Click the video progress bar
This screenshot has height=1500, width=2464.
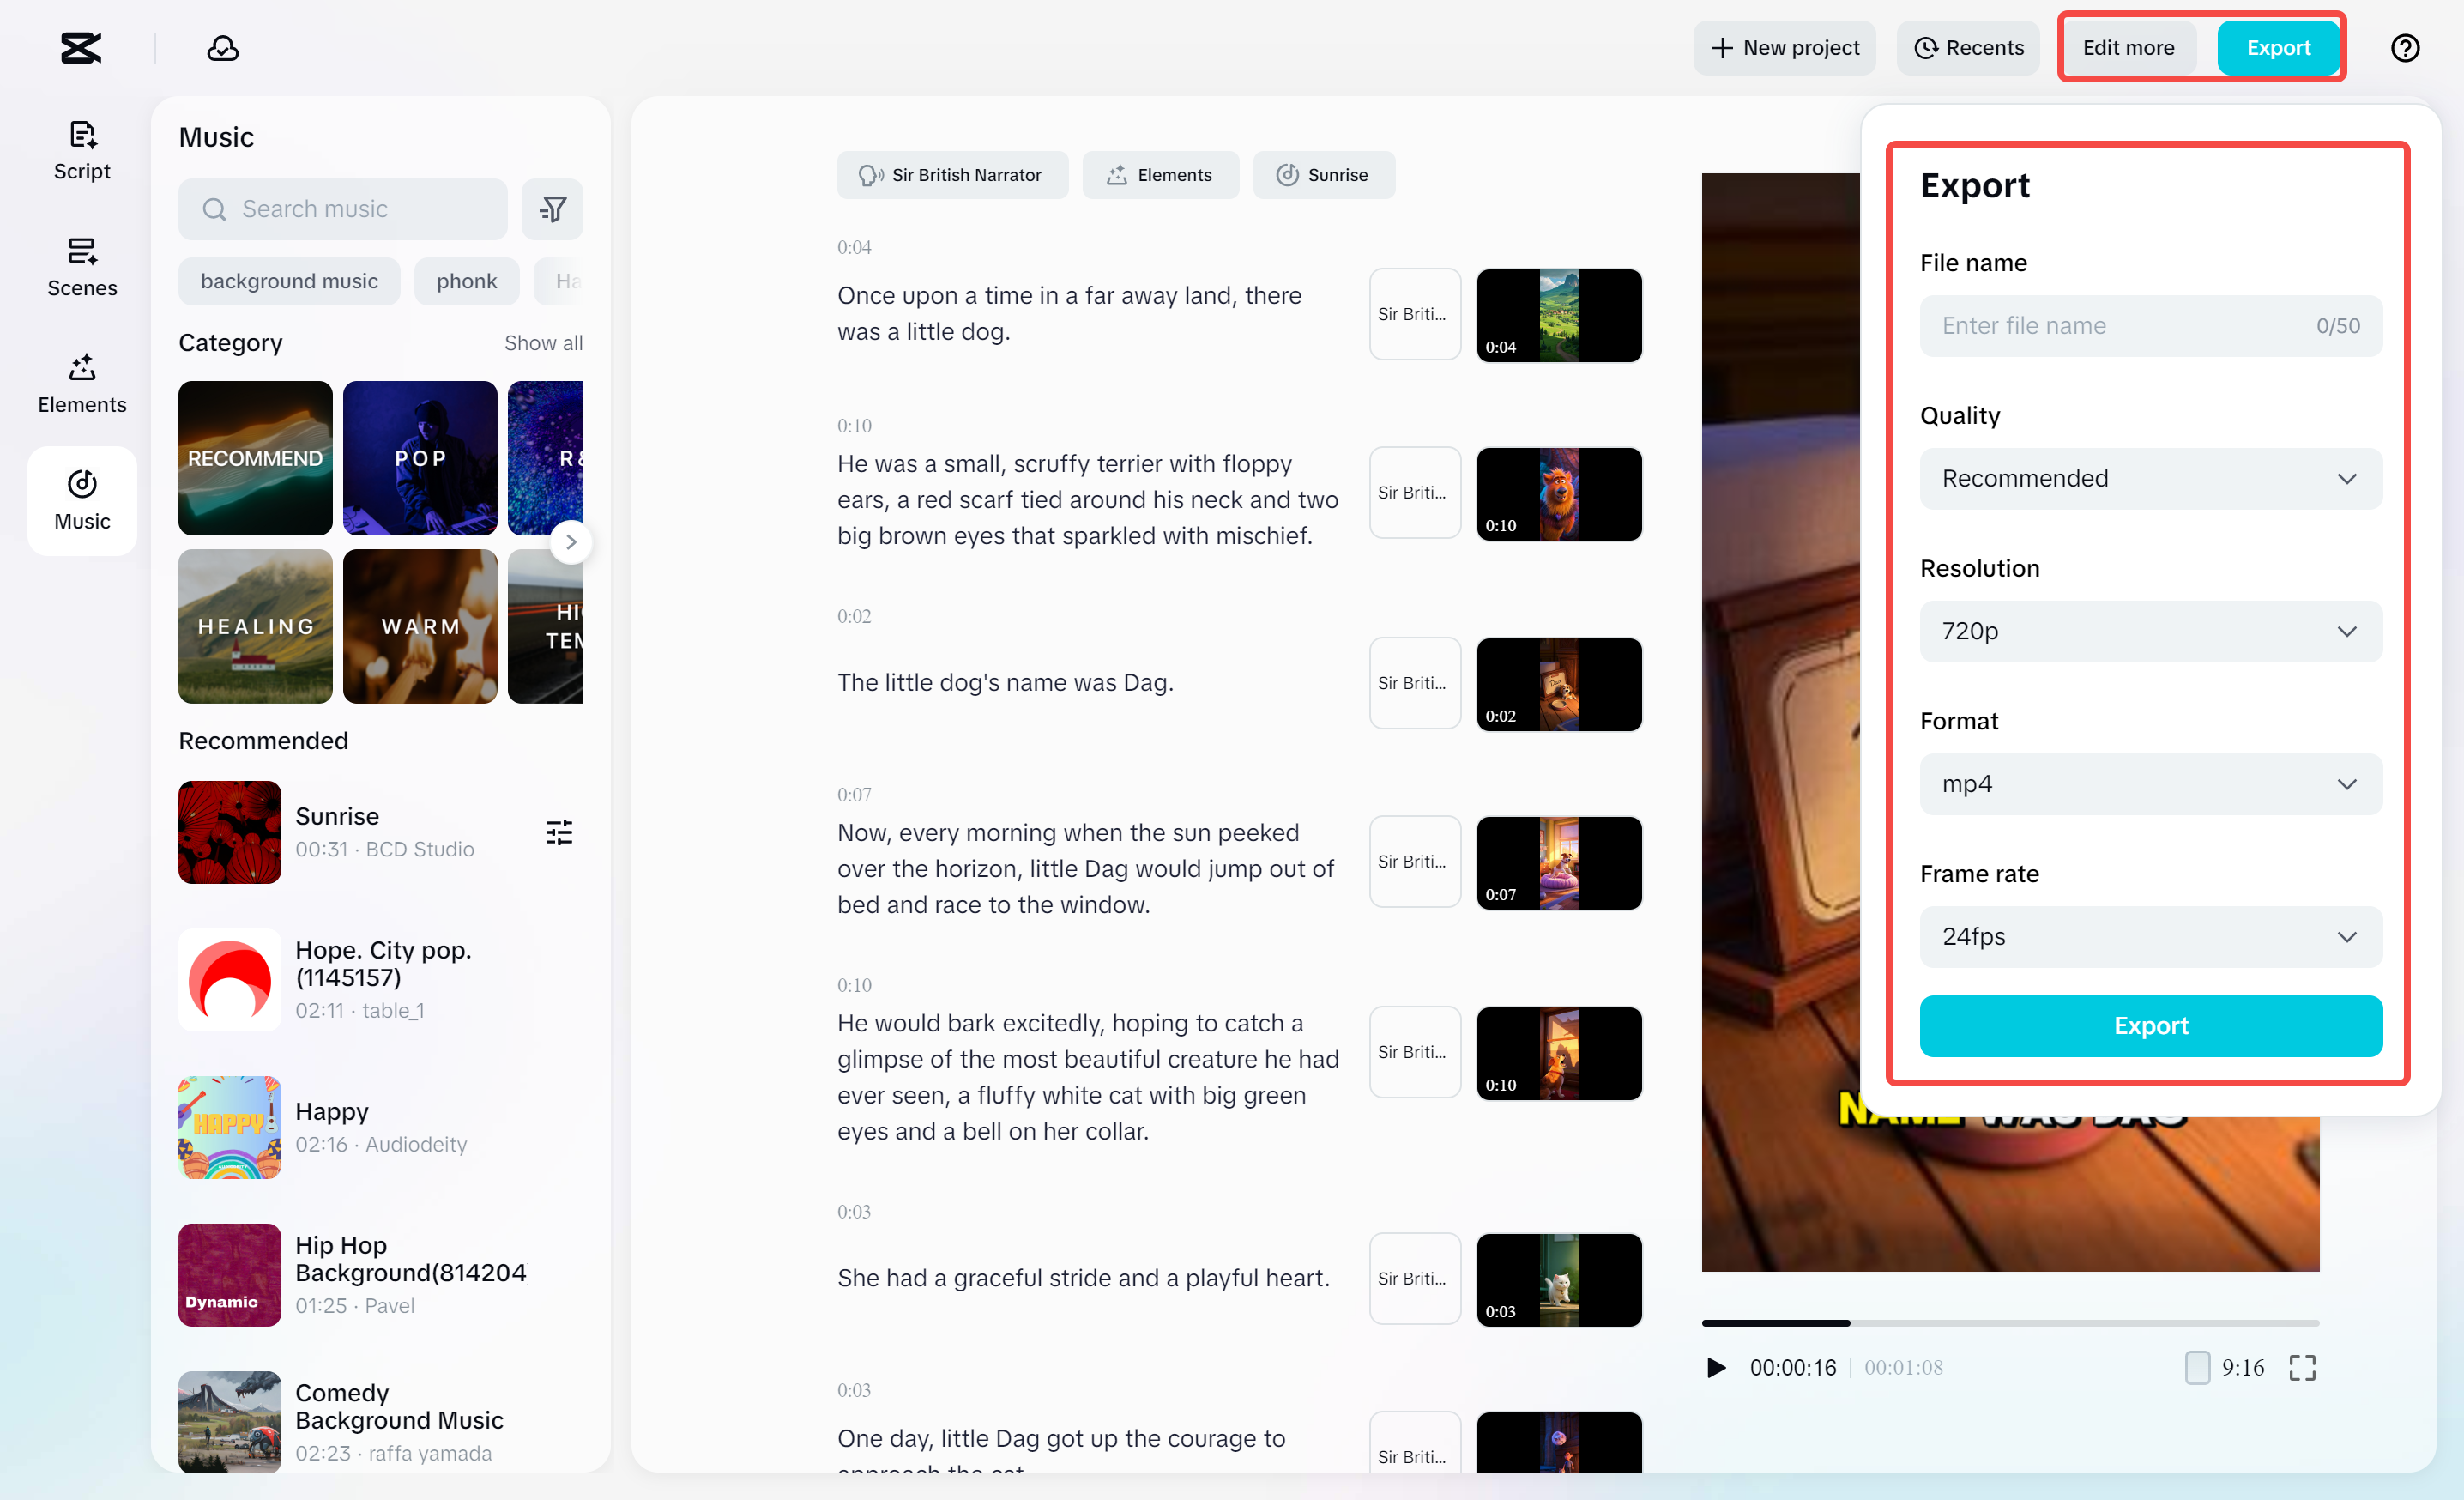tap(2010, 1322)
